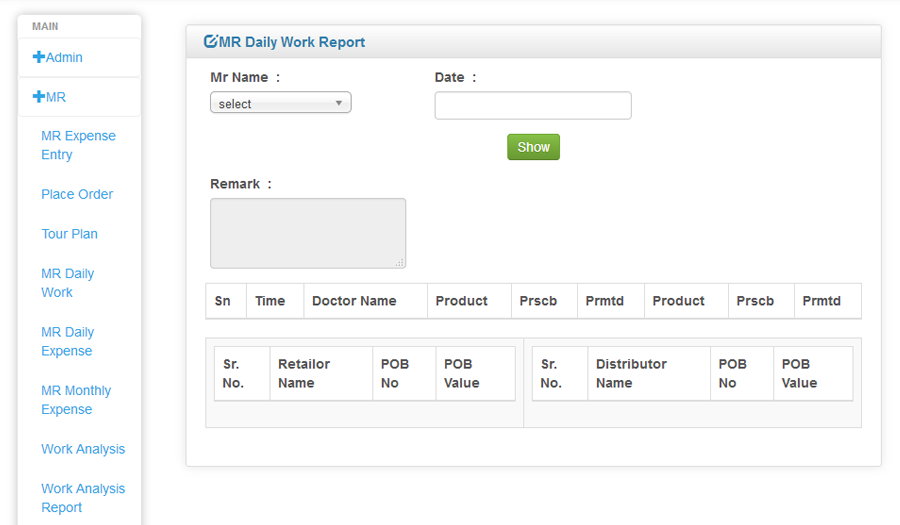Open the Tour Plan link
900x525 pixels.
[x=69, y=234]
